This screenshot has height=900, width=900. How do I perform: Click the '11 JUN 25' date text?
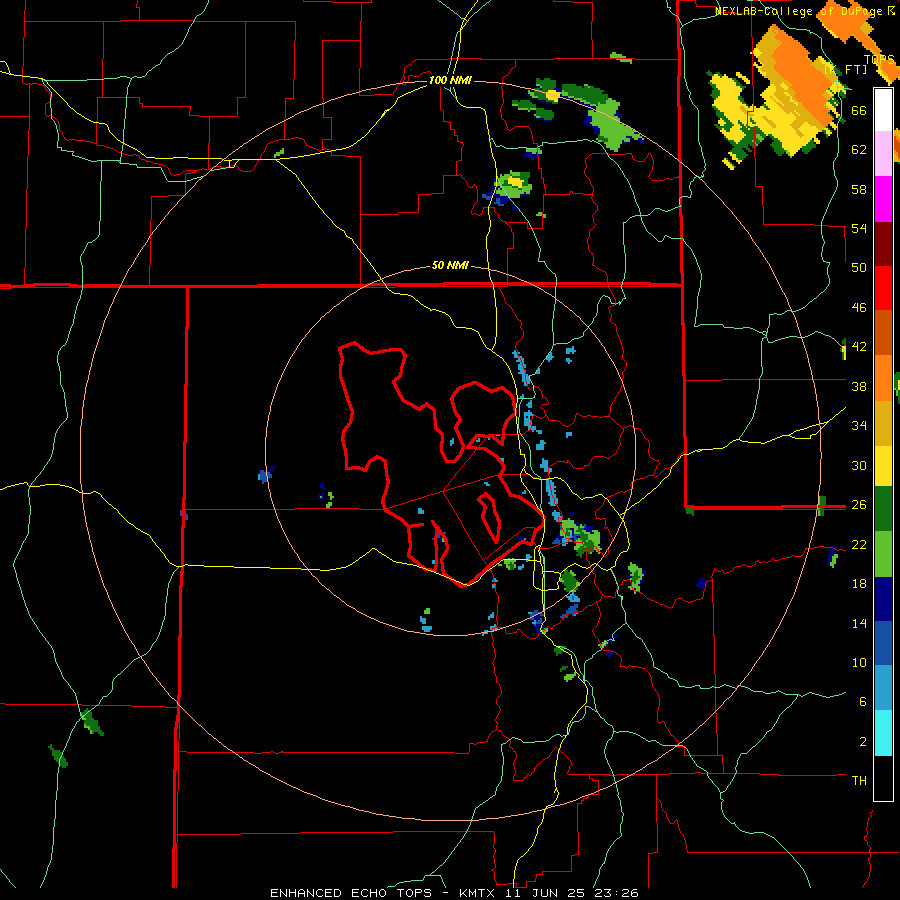(546, 893)
